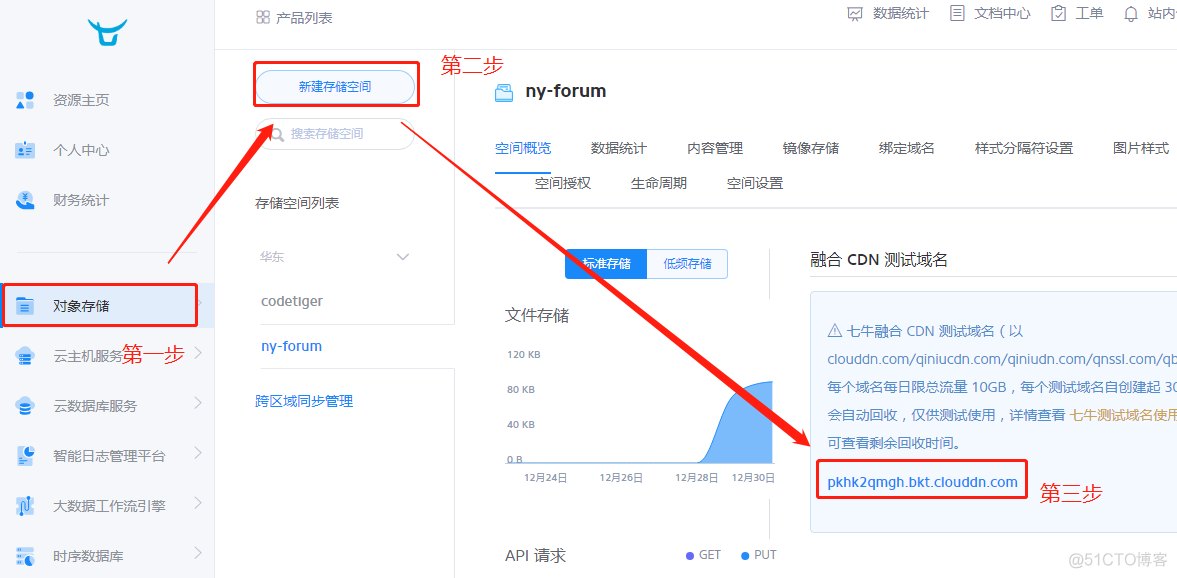Click the 40 KB axis label
The width and height of the screenshot is (1177, 578).
coord(521,425)
